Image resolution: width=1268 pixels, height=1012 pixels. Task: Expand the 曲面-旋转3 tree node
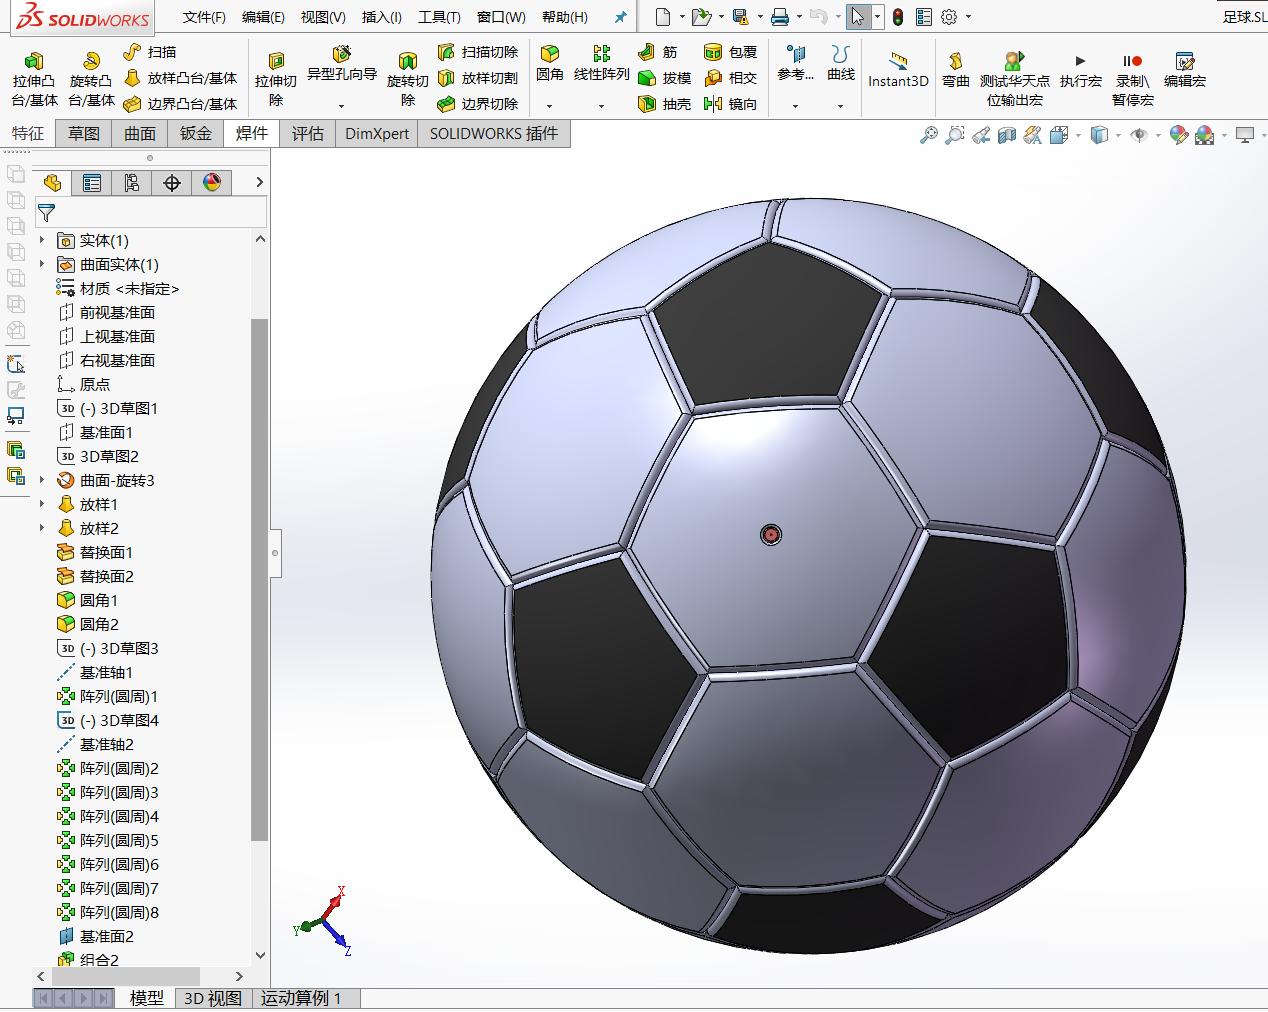click(41, 480)
